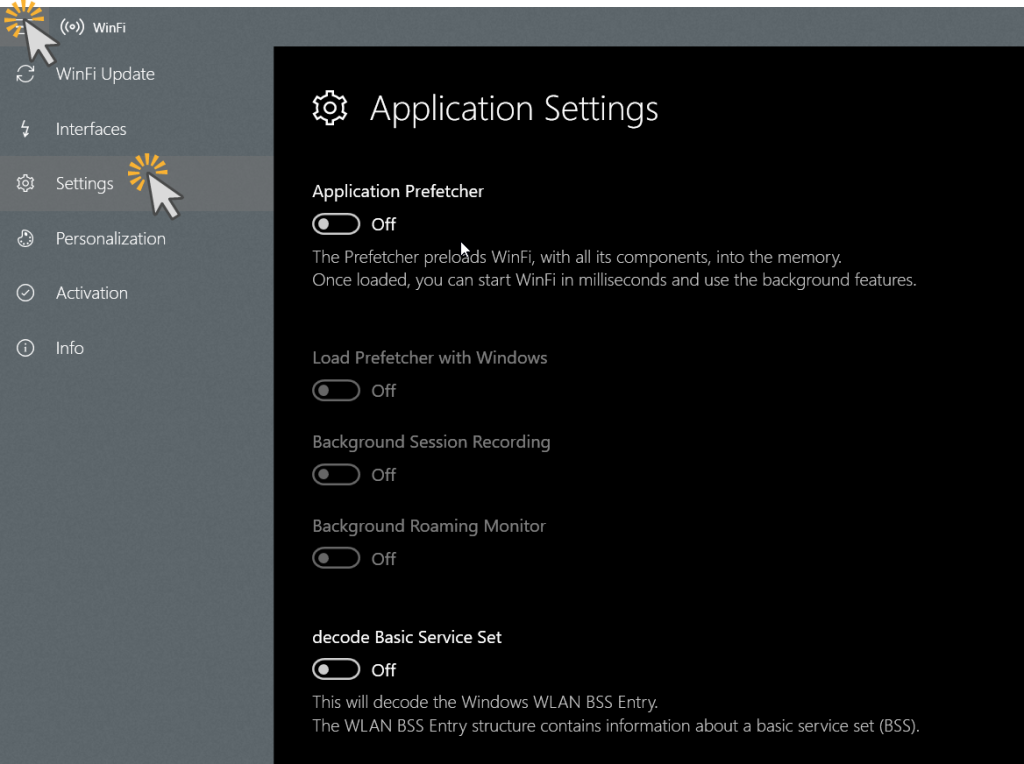Click the Interfaces lightning bolt icon
The image size is (1024, 764).
pyautogui.click(x=26, y=129)
